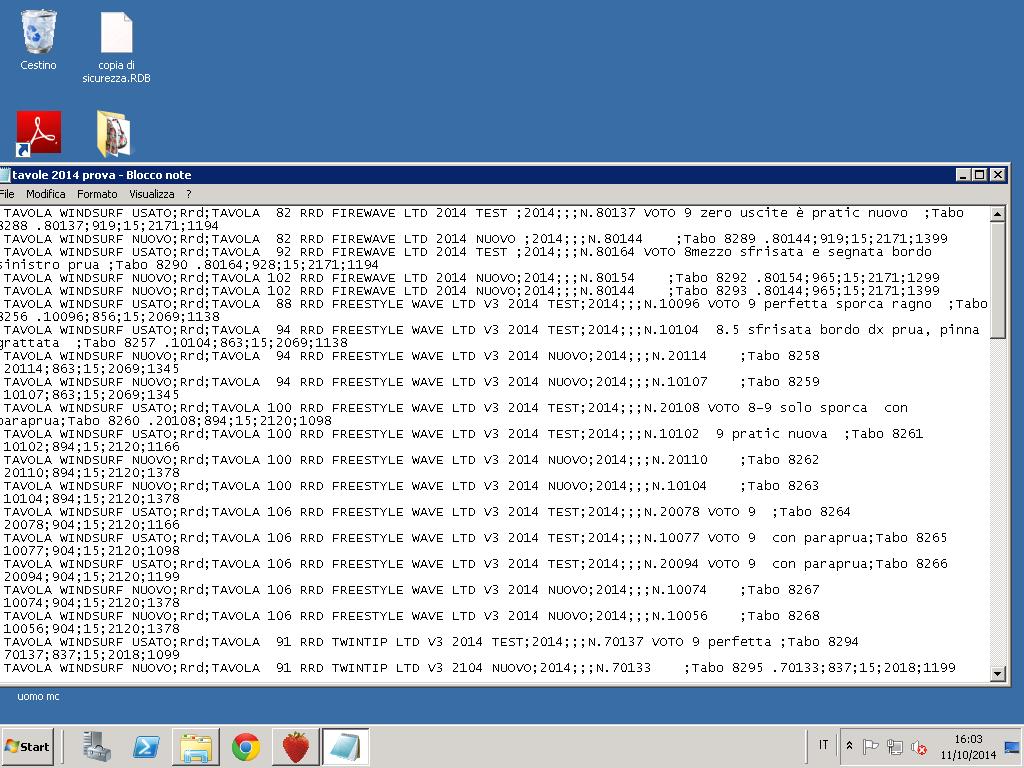Viewport: 1024px width, 768px height.
Task: Maximize the Blocco note window
Action: [x=980, y=174]
